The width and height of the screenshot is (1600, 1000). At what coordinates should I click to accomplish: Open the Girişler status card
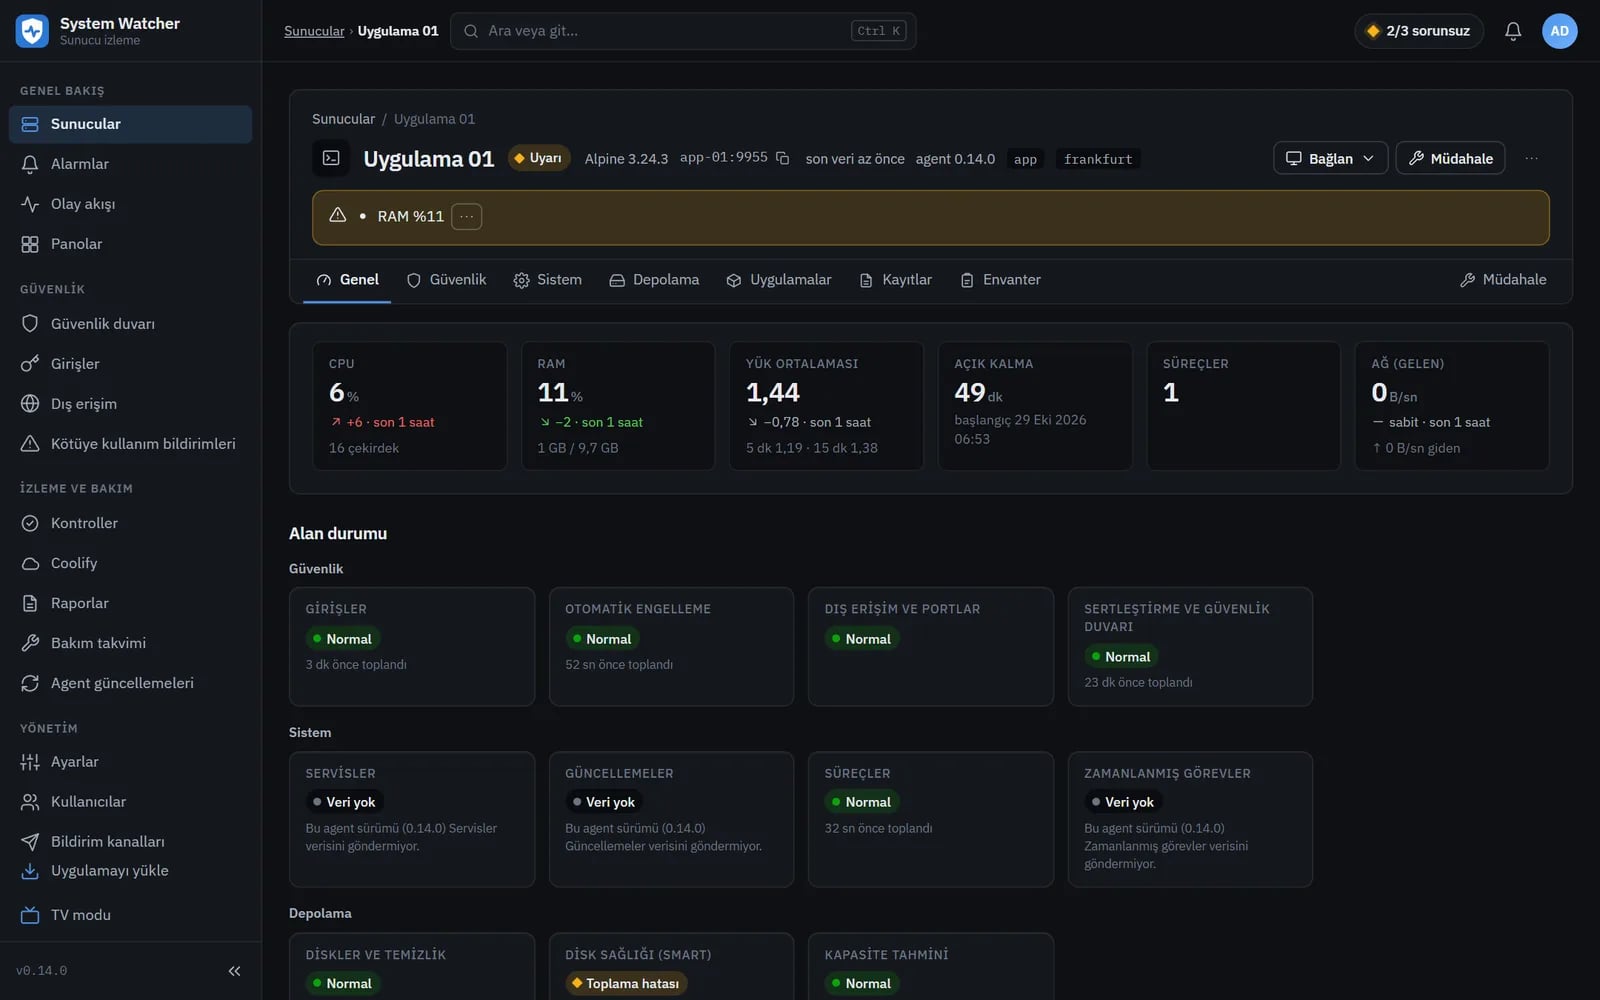tap(412, 647)
